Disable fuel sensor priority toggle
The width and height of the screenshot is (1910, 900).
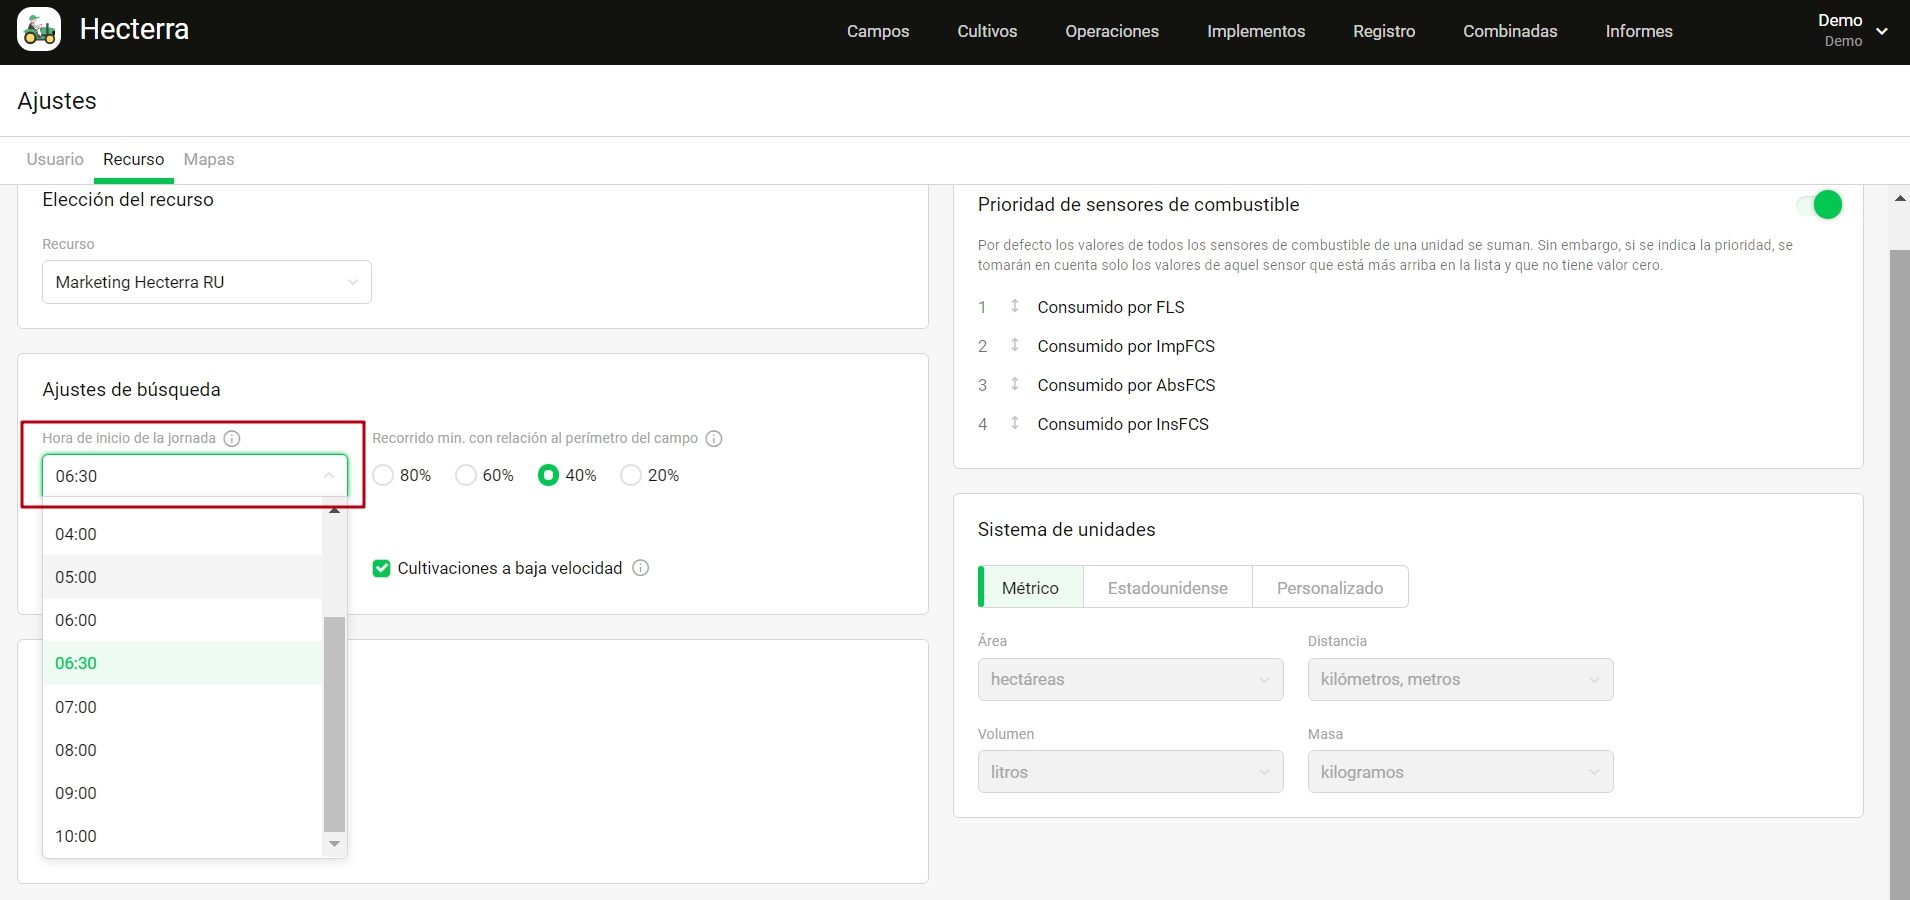[1819, 205]
